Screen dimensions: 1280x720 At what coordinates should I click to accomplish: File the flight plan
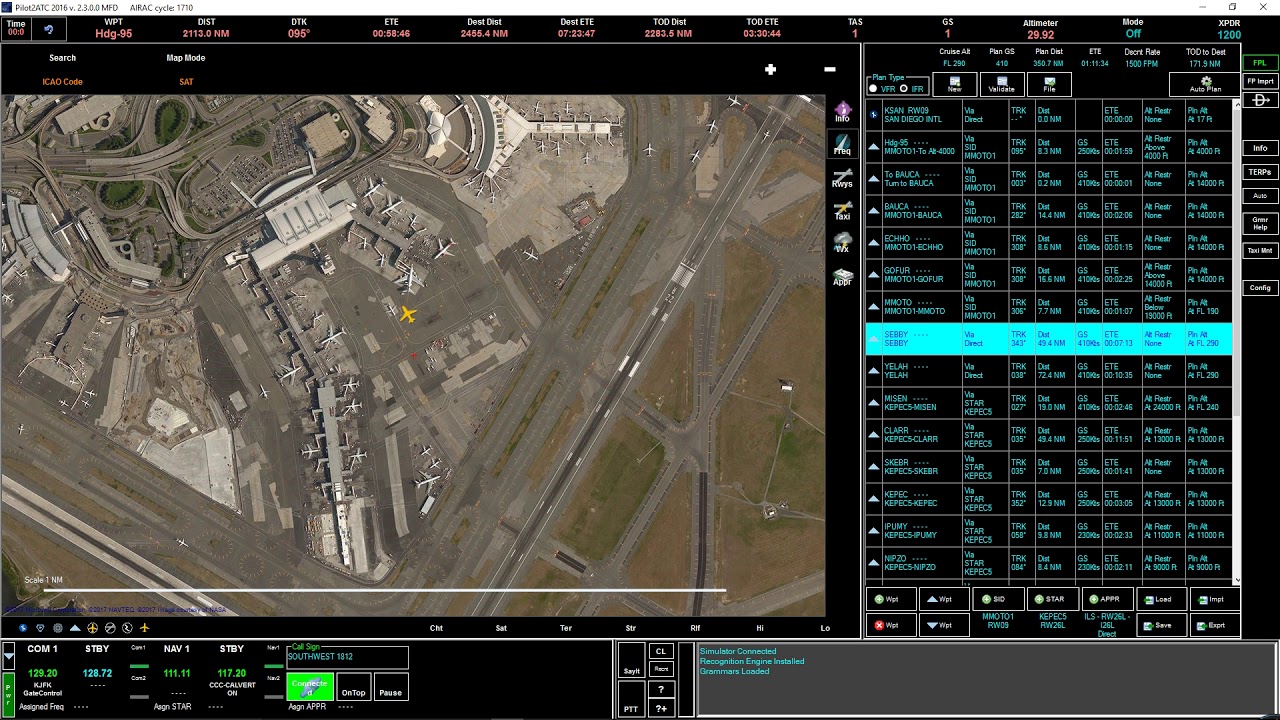coord(1049,84)
